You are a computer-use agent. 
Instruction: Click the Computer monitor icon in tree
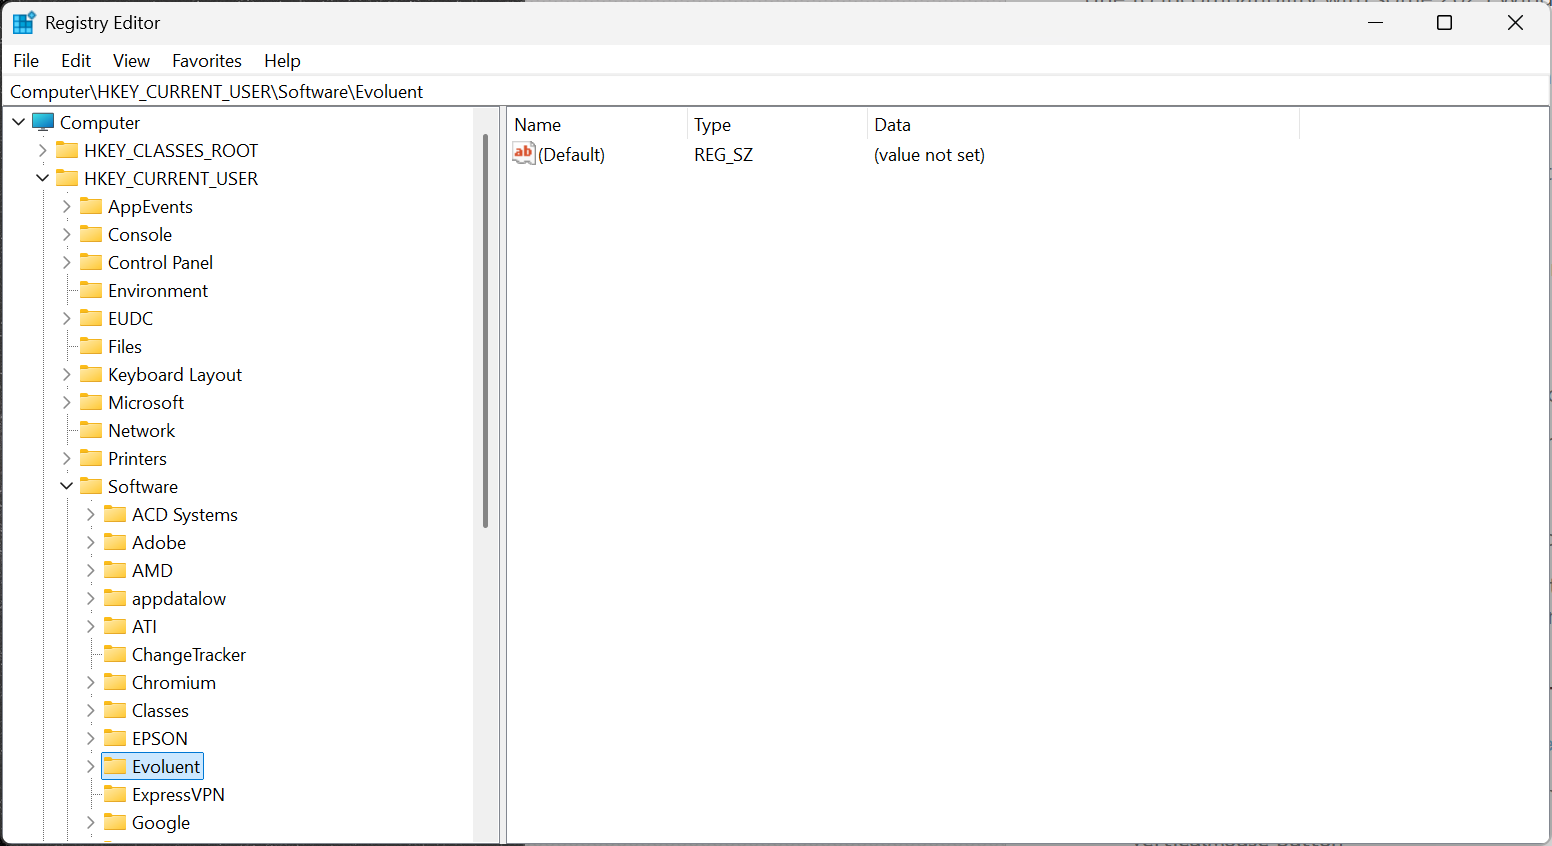[43, 122]
